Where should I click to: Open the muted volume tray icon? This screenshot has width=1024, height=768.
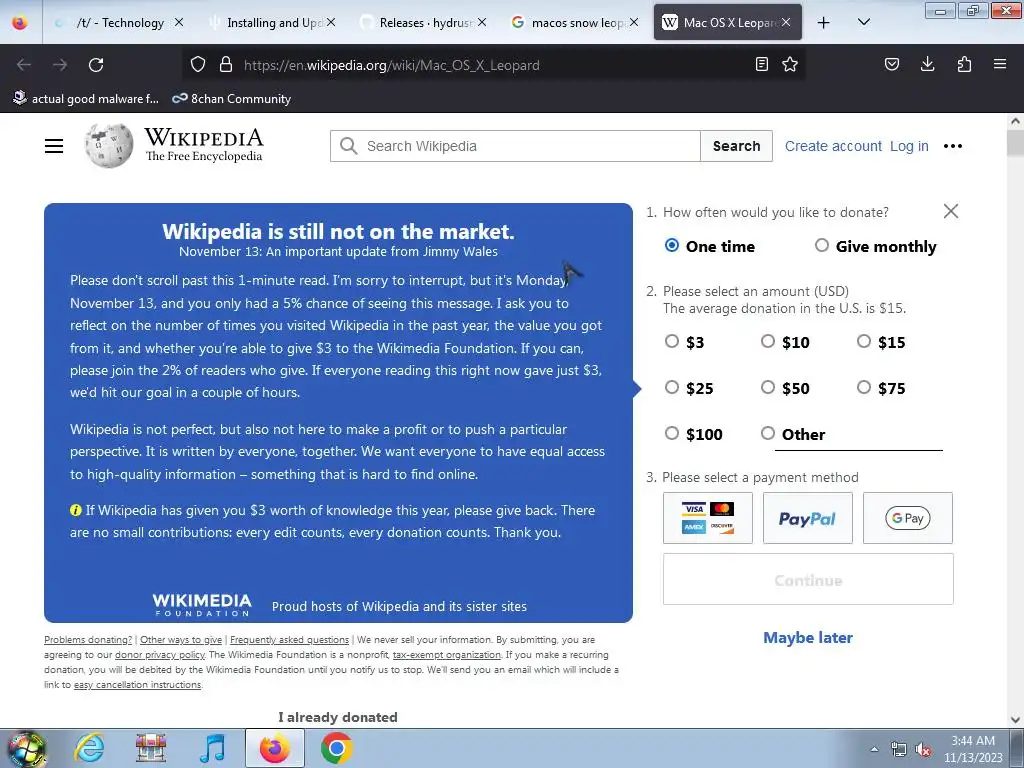click(923, 750)
